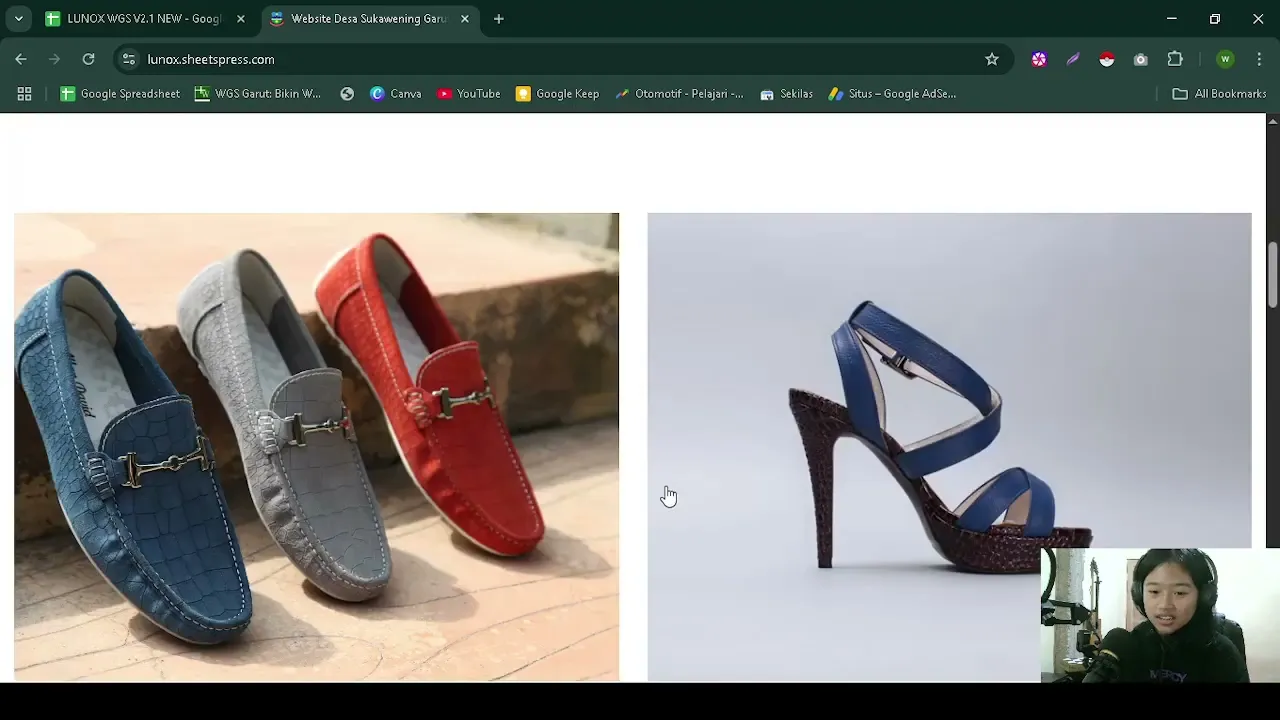Viewport: 1280px width, 720px height.
Task: Reload the current page
Action: [88, 59]
